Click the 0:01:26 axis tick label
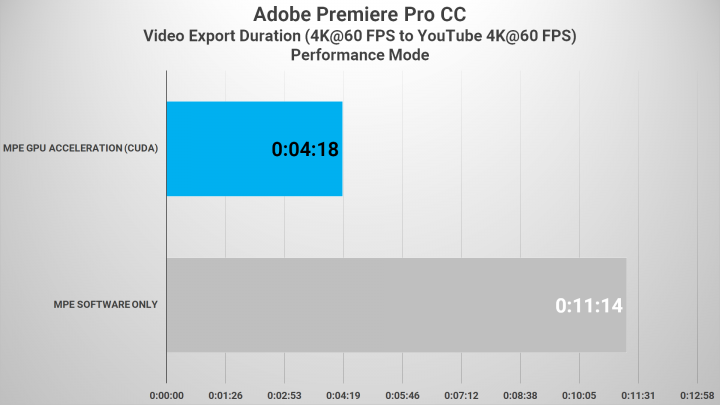The height and width of the screenshot is (405, 720). pyautogui.click(x=225, y=394)
